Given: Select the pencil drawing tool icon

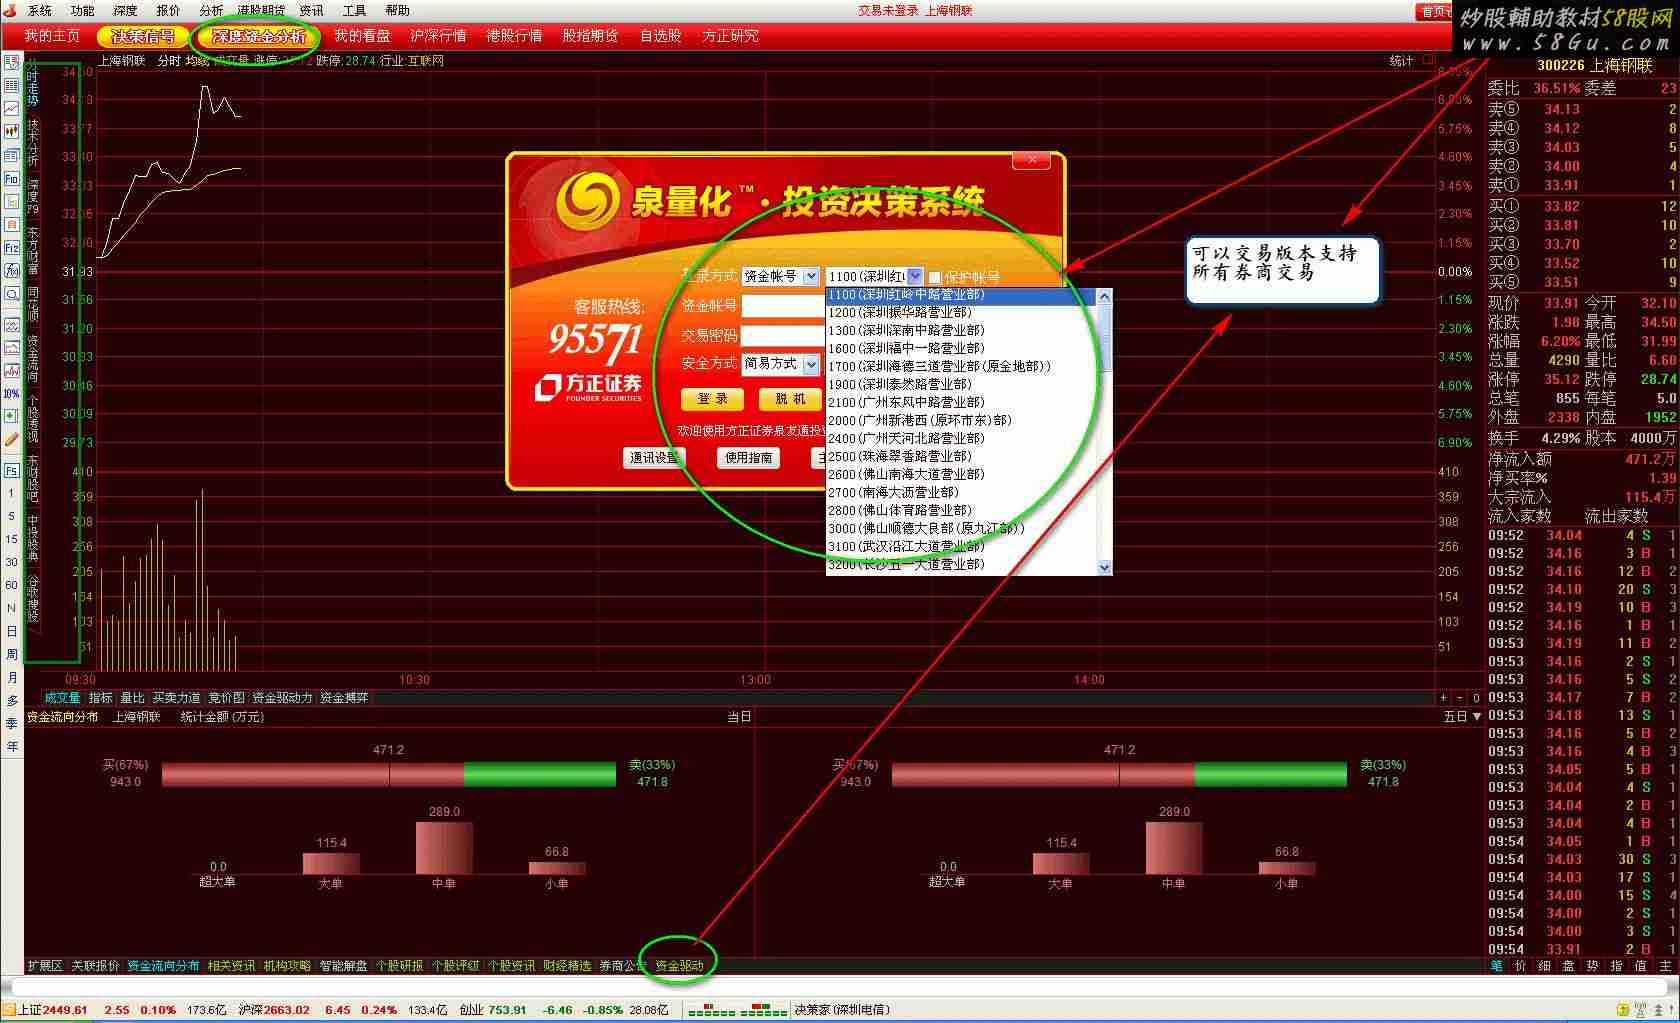Looking at the screenshot, I should click(11, 438).
